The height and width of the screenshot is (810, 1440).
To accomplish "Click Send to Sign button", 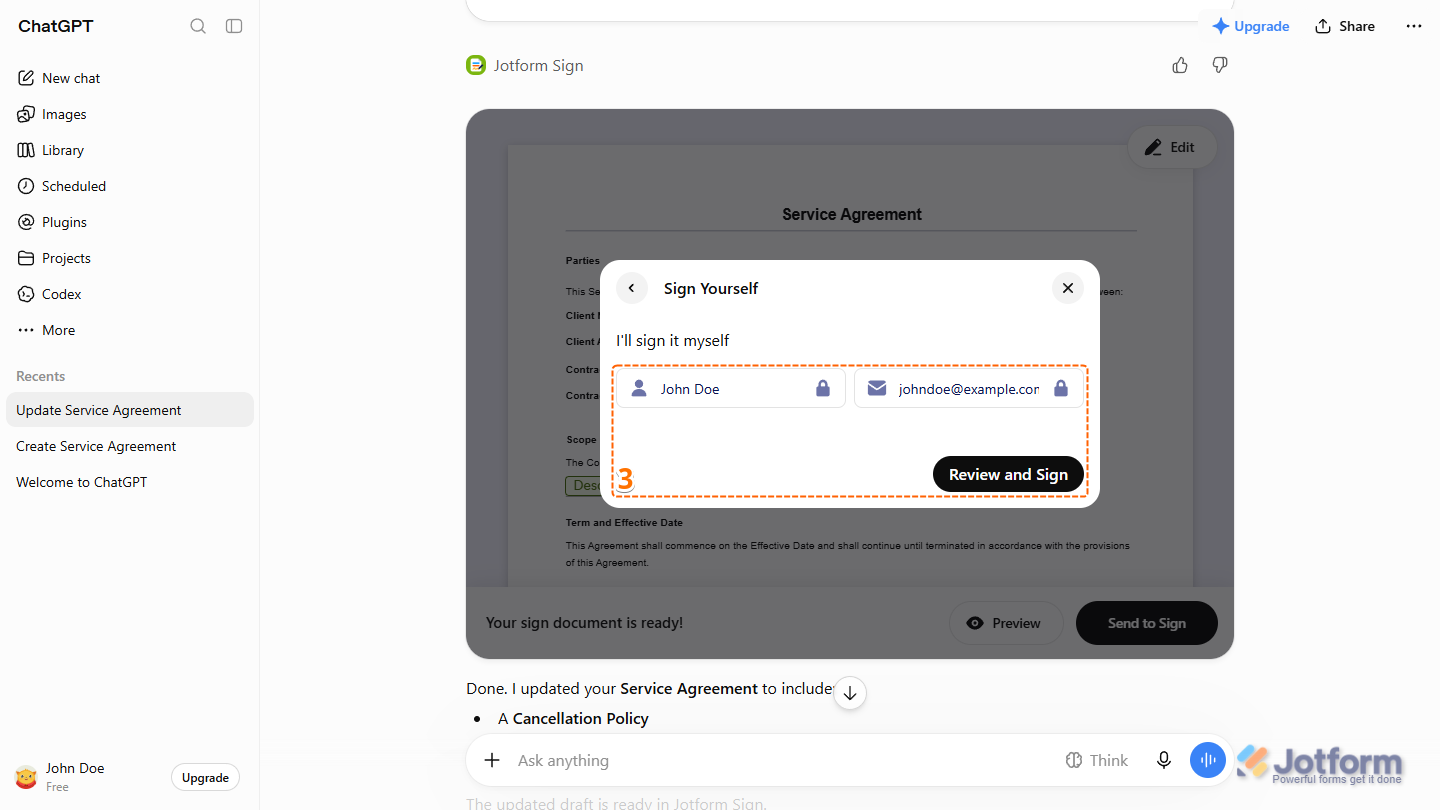I will (x=1147, y=623).
